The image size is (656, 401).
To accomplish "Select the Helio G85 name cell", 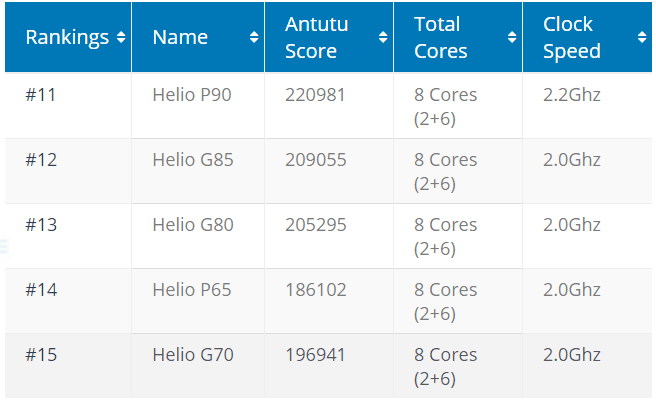I will (x=193, y=160).
